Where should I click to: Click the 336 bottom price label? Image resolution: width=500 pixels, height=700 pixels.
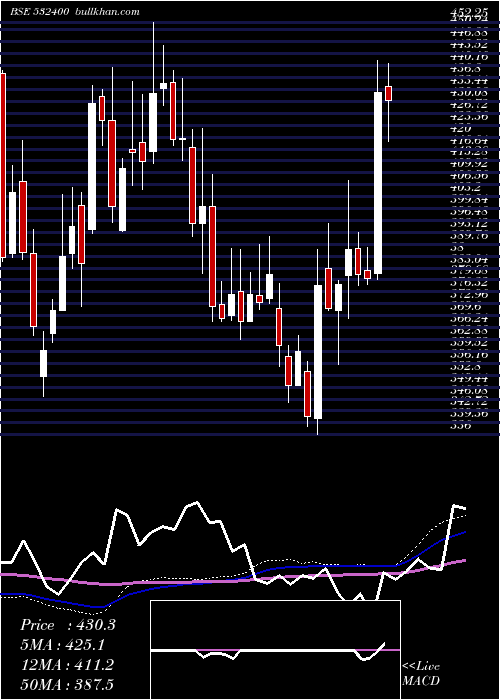pos(461,426)
